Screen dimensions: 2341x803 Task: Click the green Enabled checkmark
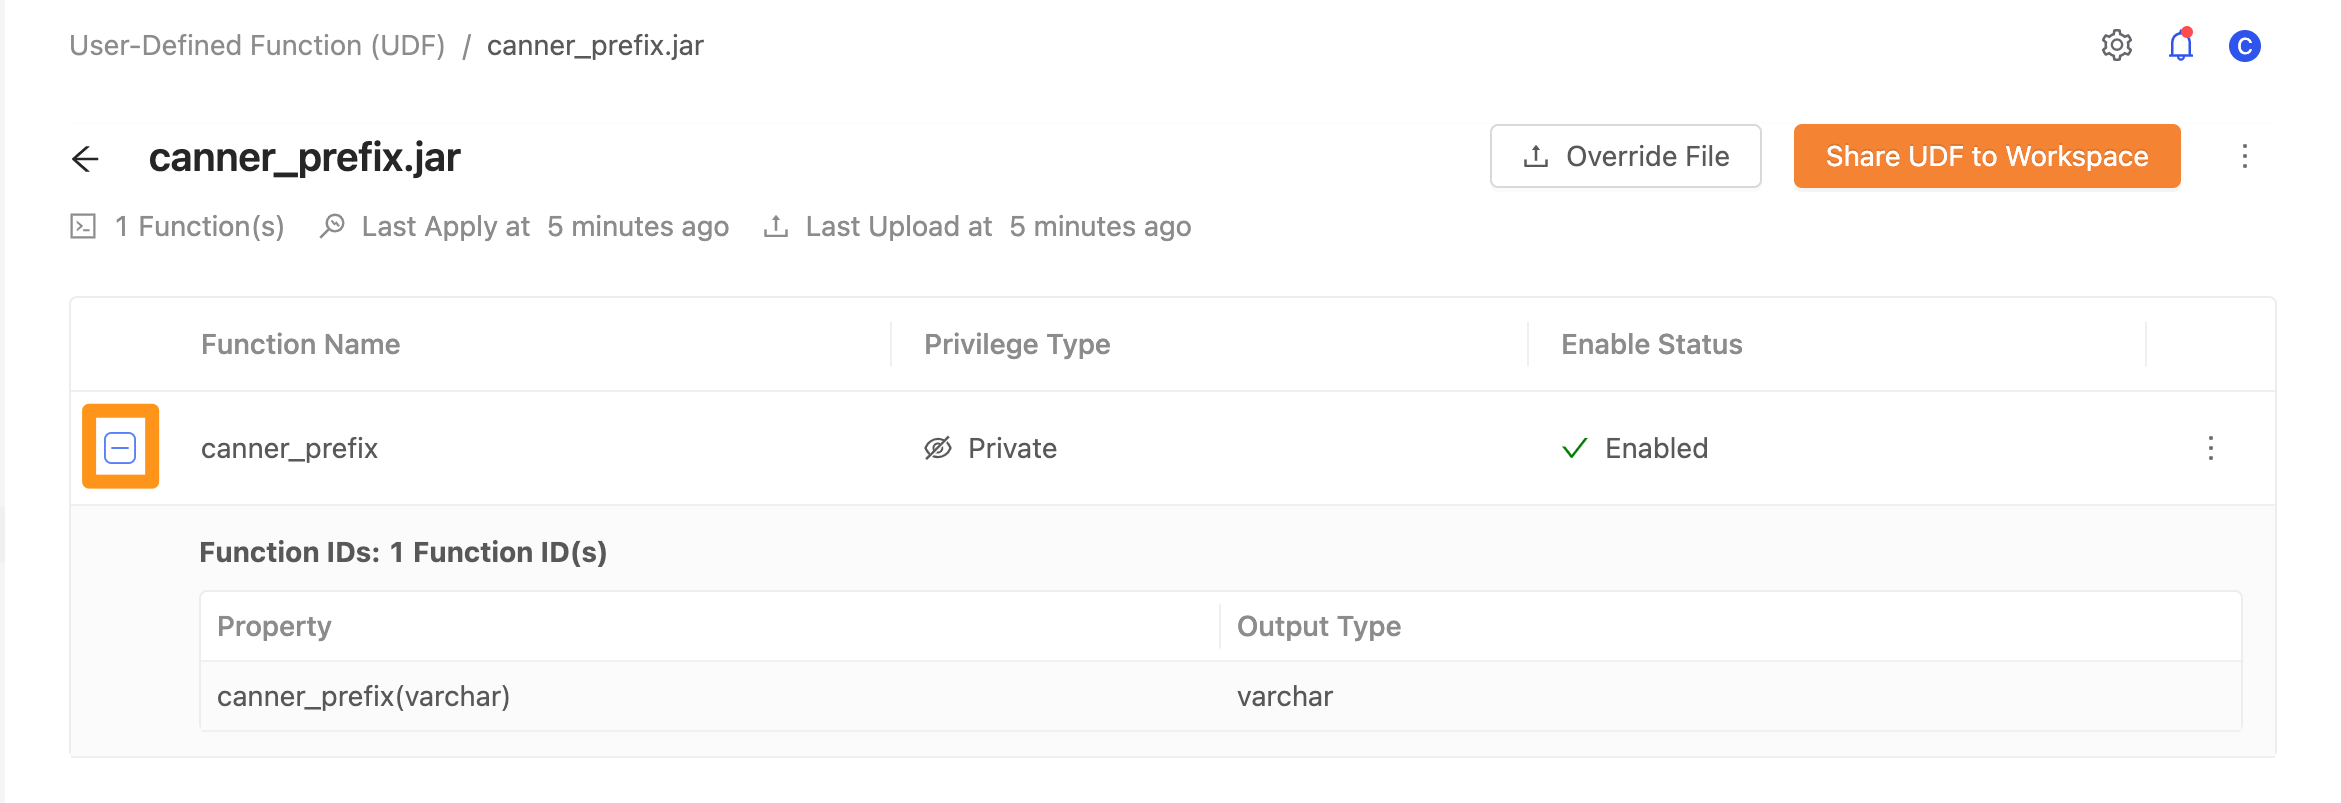(1575, 448)
